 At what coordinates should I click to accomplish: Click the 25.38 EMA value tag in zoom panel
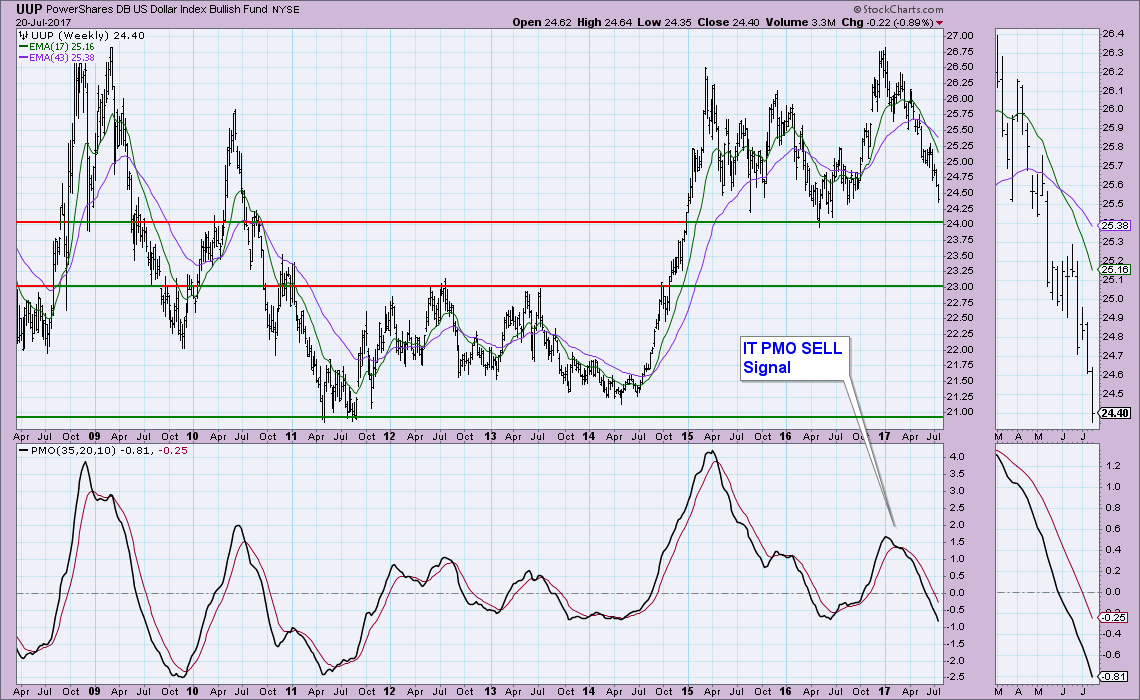[1115, 225]
